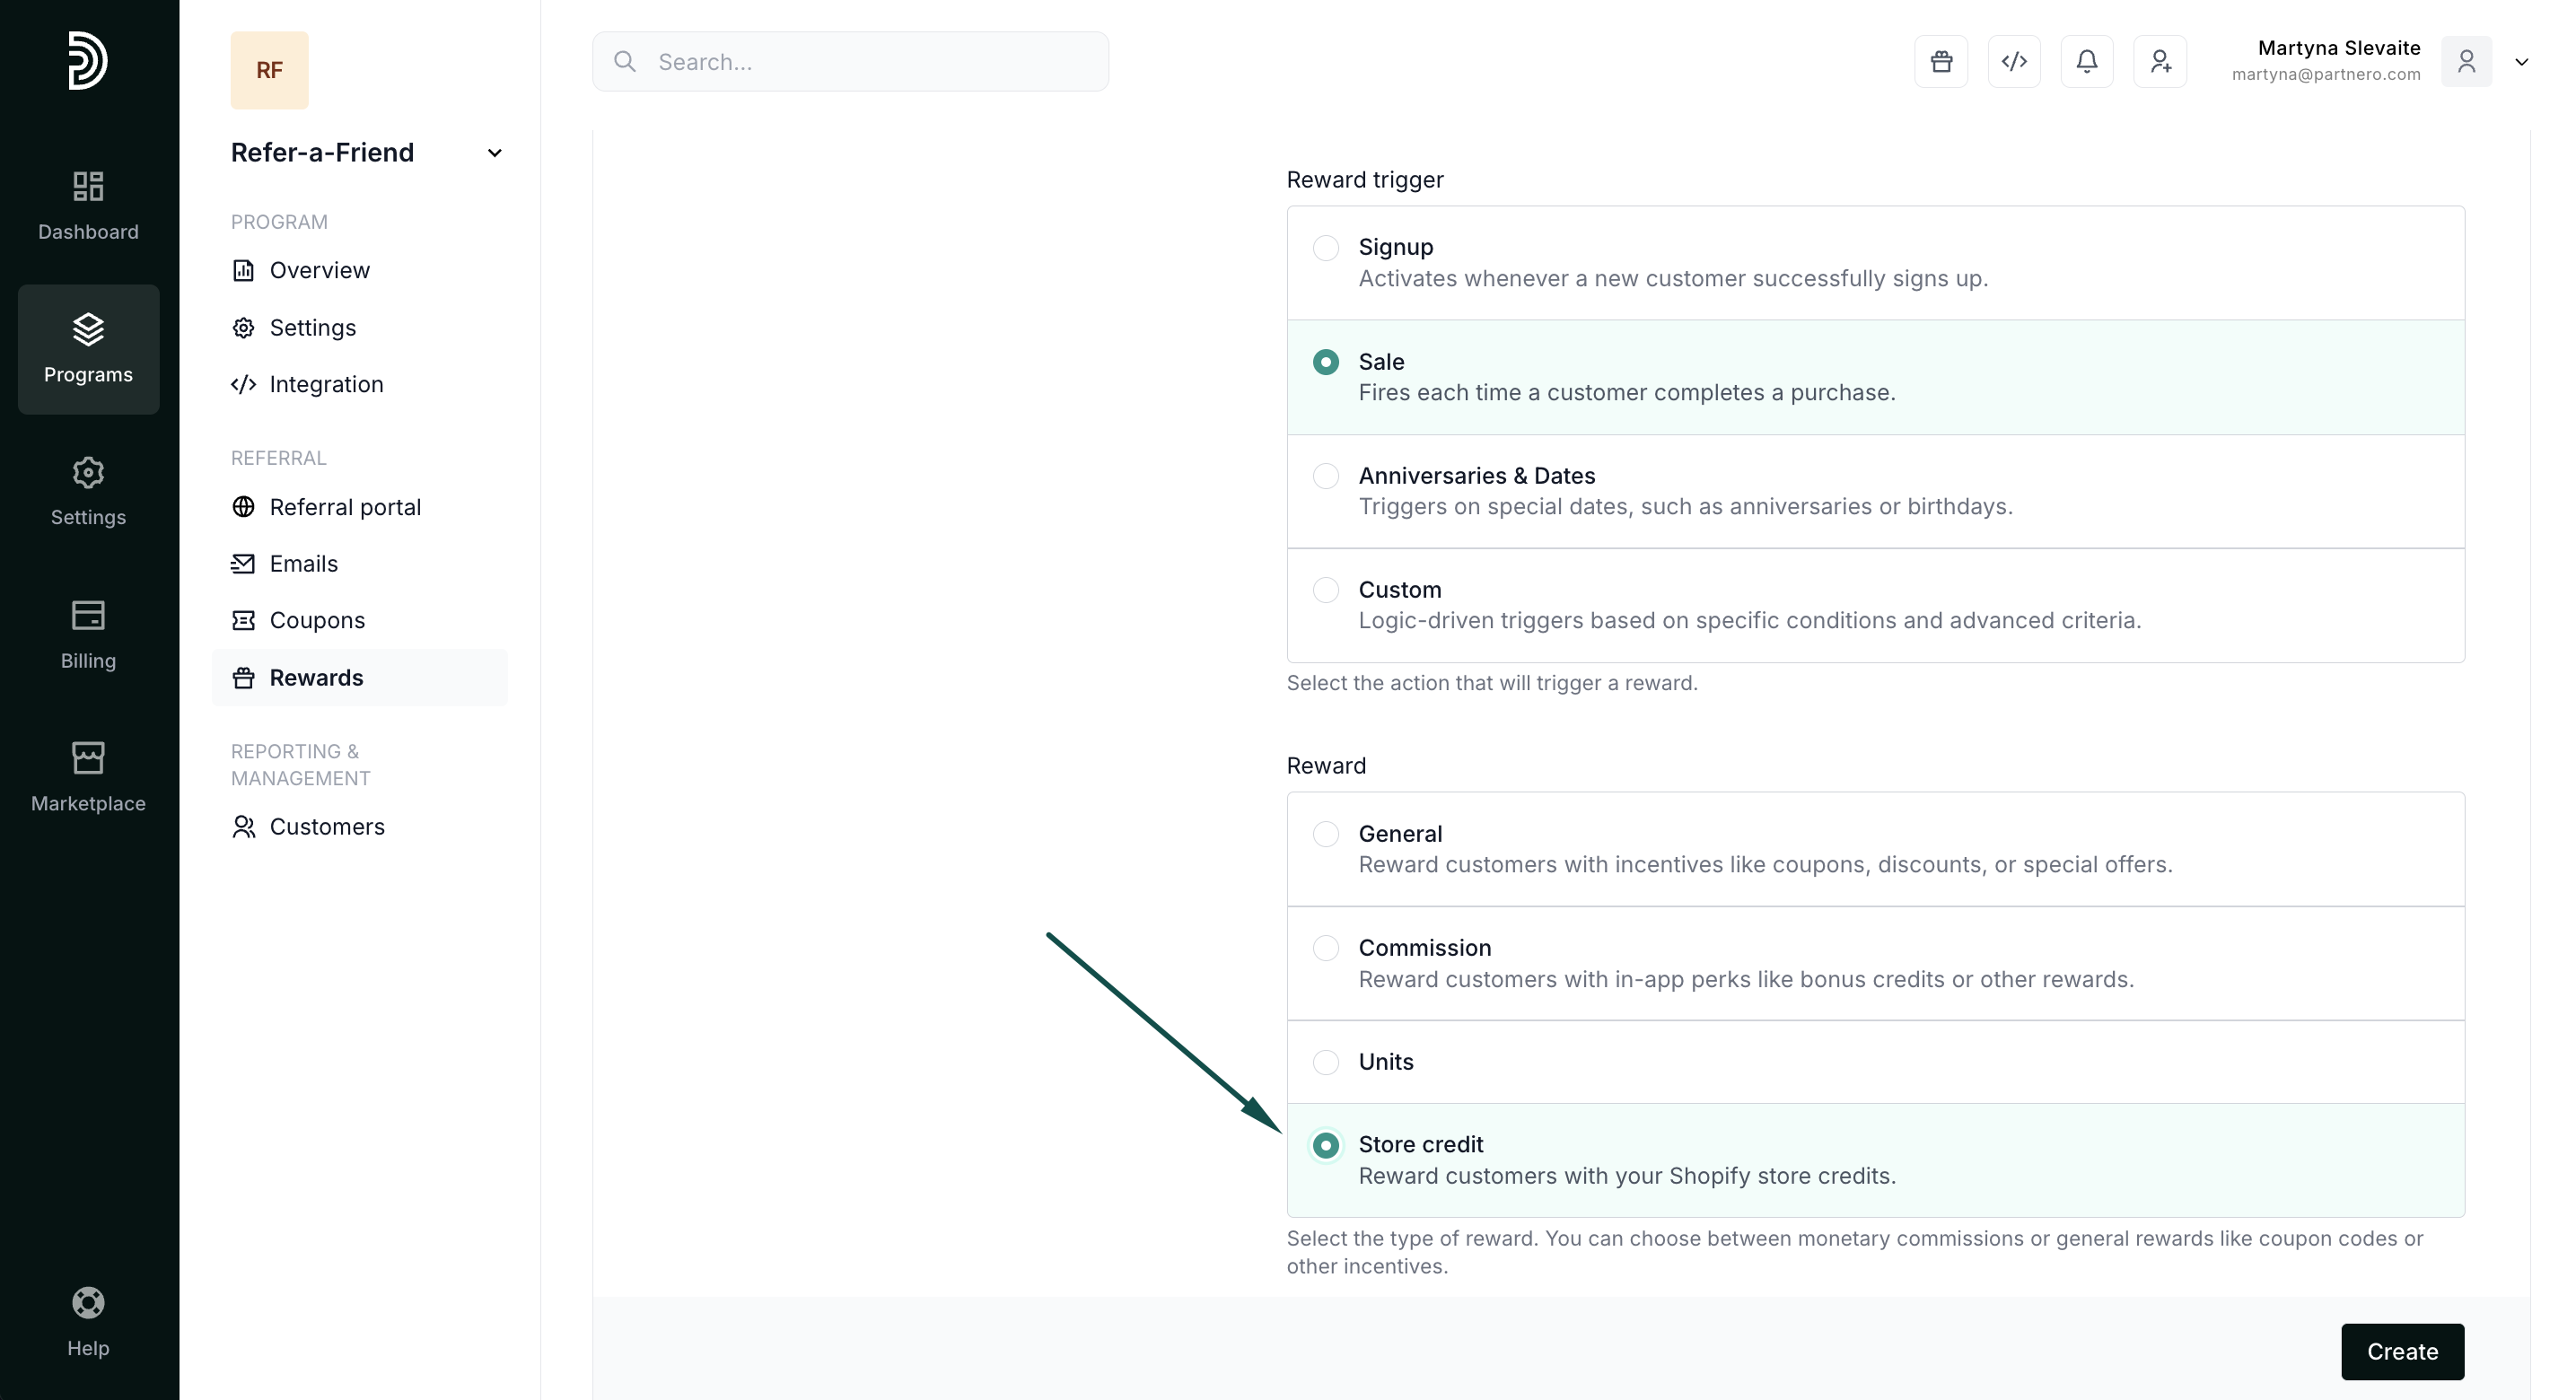Click the add user icon in header

click(2159, 62)
